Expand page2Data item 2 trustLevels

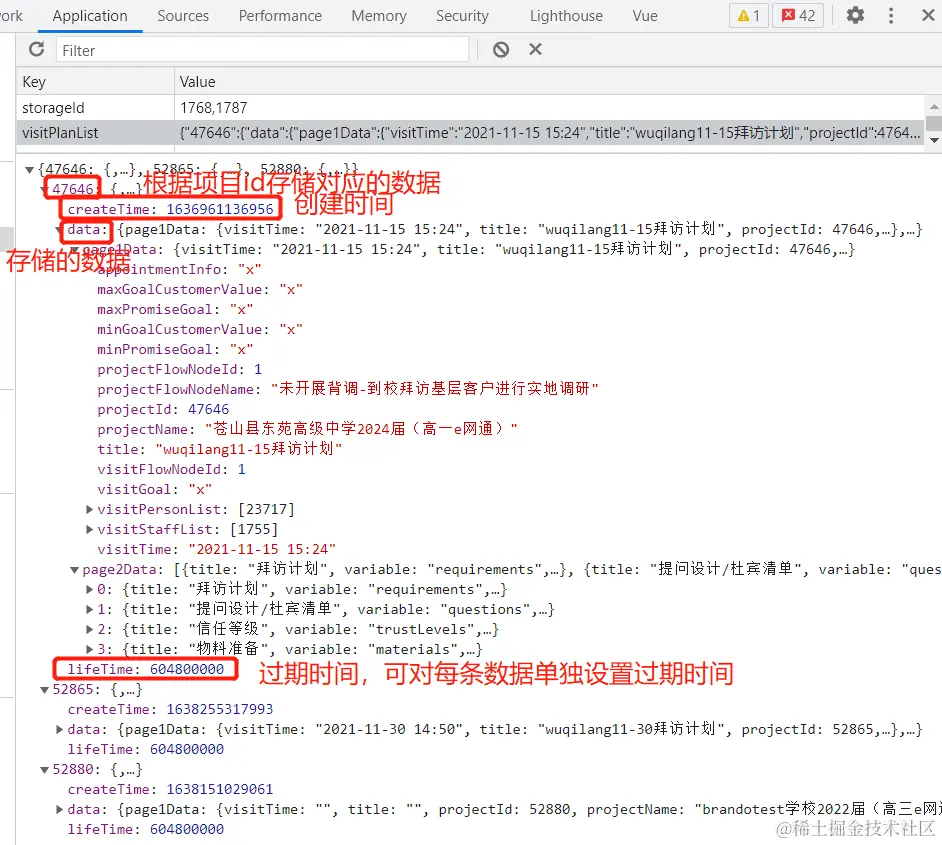coord(89,629)
